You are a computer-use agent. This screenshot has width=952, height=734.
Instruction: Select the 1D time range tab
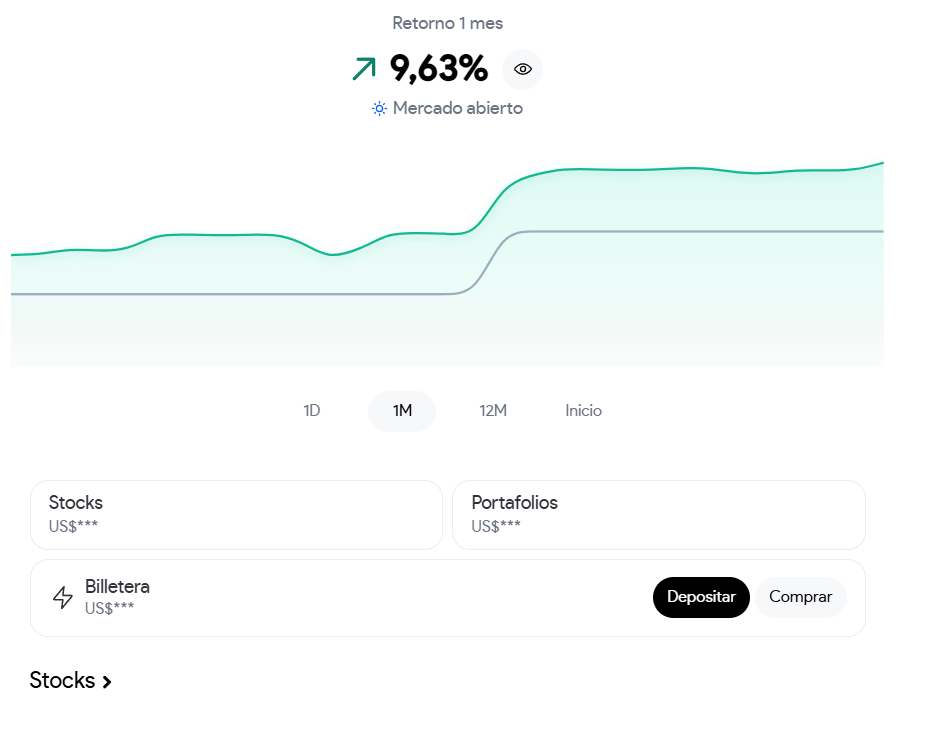point(312,411)
